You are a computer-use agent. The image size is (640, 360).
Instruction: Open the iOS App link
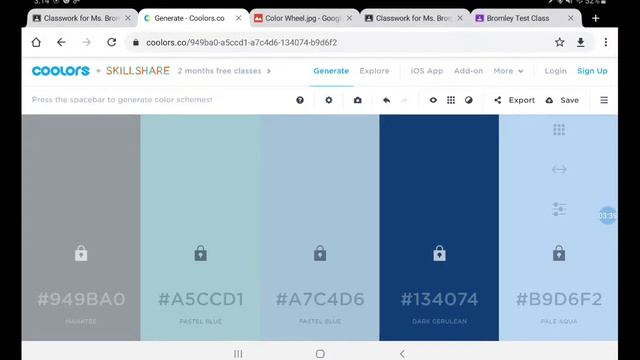(x=427, y=71)
